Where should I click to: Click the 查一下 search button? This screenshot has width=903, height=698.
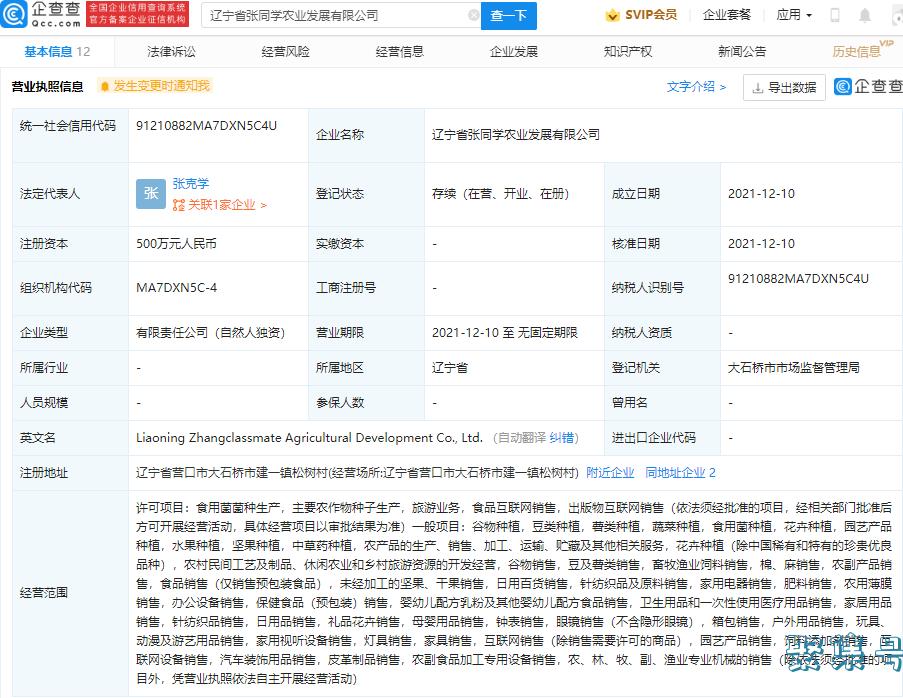coord(509,16)
